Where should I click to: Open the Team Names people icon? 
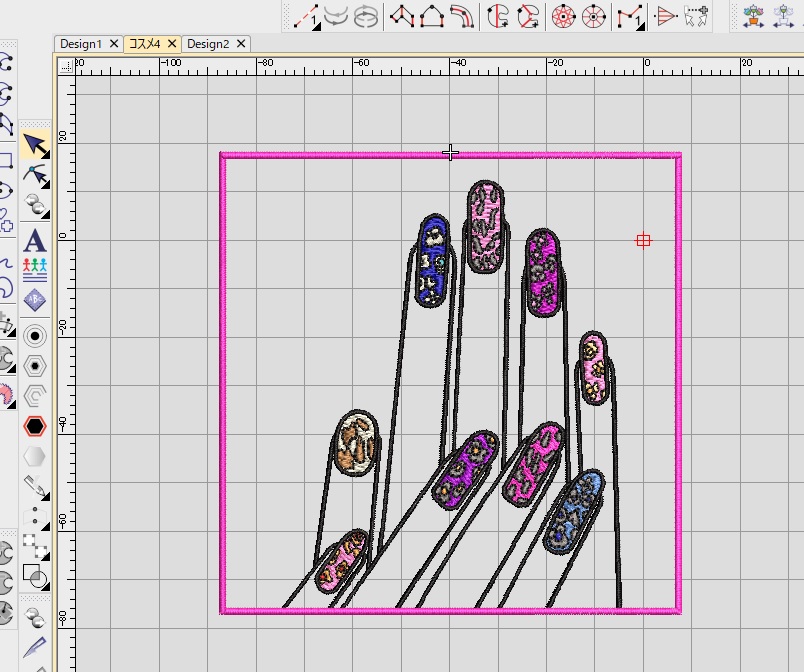35,270
